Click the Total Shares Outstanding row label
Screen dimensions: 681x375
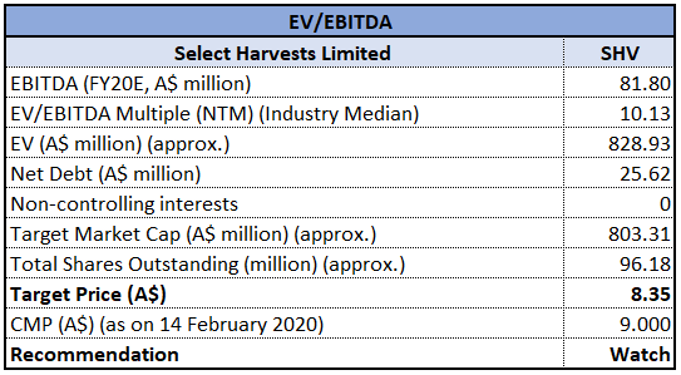coord(208,264)
